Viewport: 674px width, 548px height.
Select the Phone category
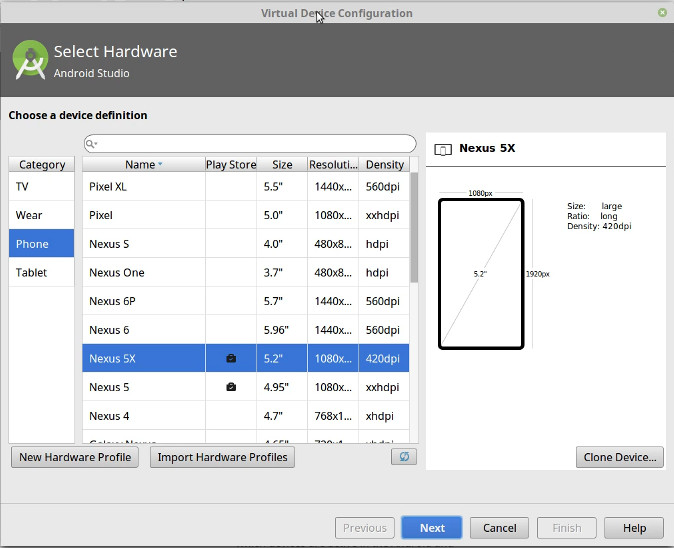(x=41, y=243)
